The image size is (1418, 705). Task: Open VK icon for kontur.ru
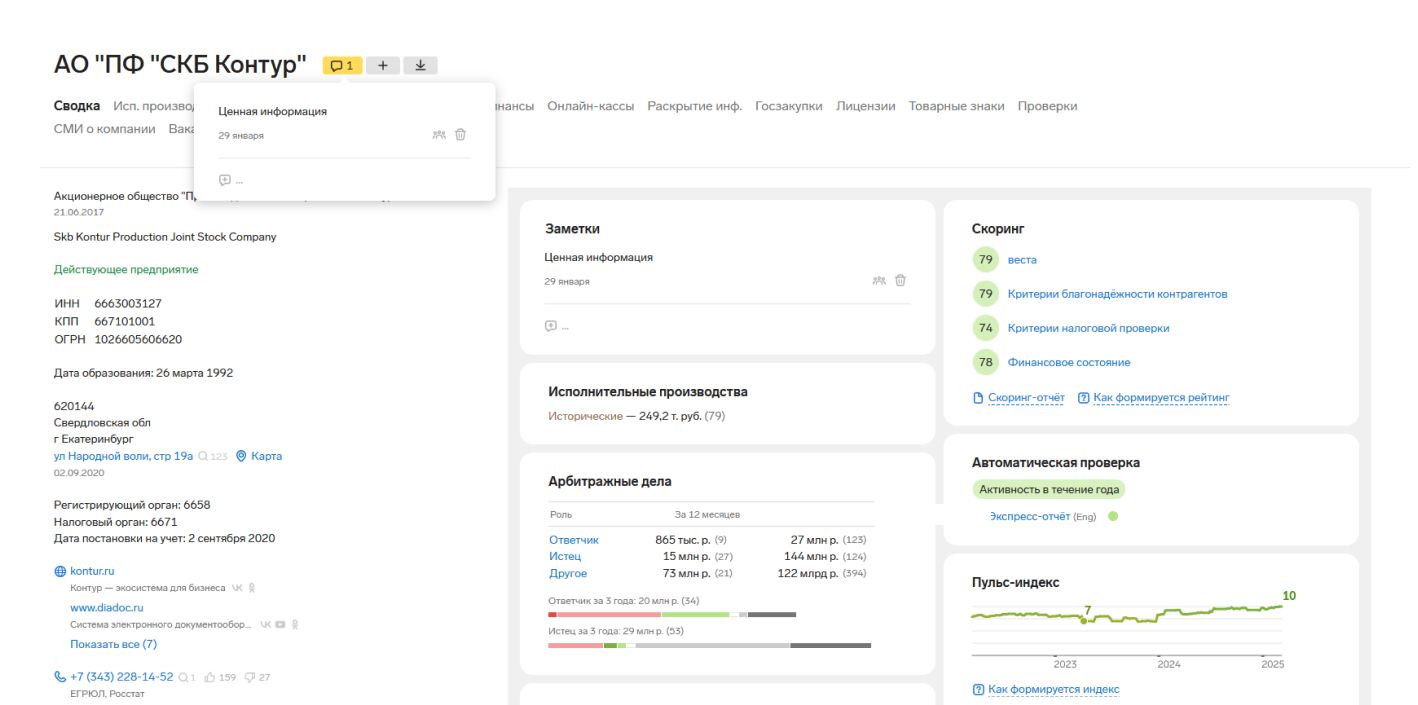pyautogui.click(x=237, y=588)
